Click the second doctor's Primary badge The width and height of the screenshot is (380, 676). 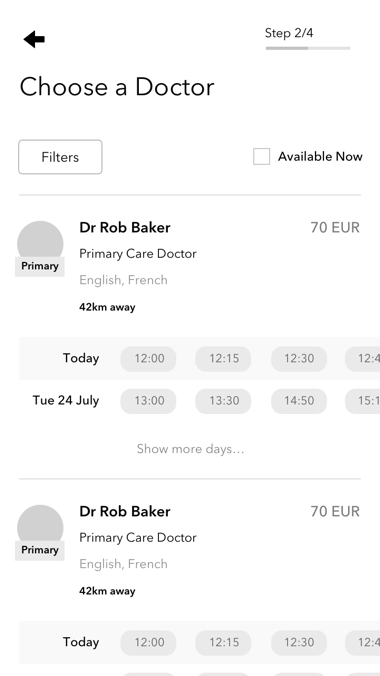pos(40,551)
